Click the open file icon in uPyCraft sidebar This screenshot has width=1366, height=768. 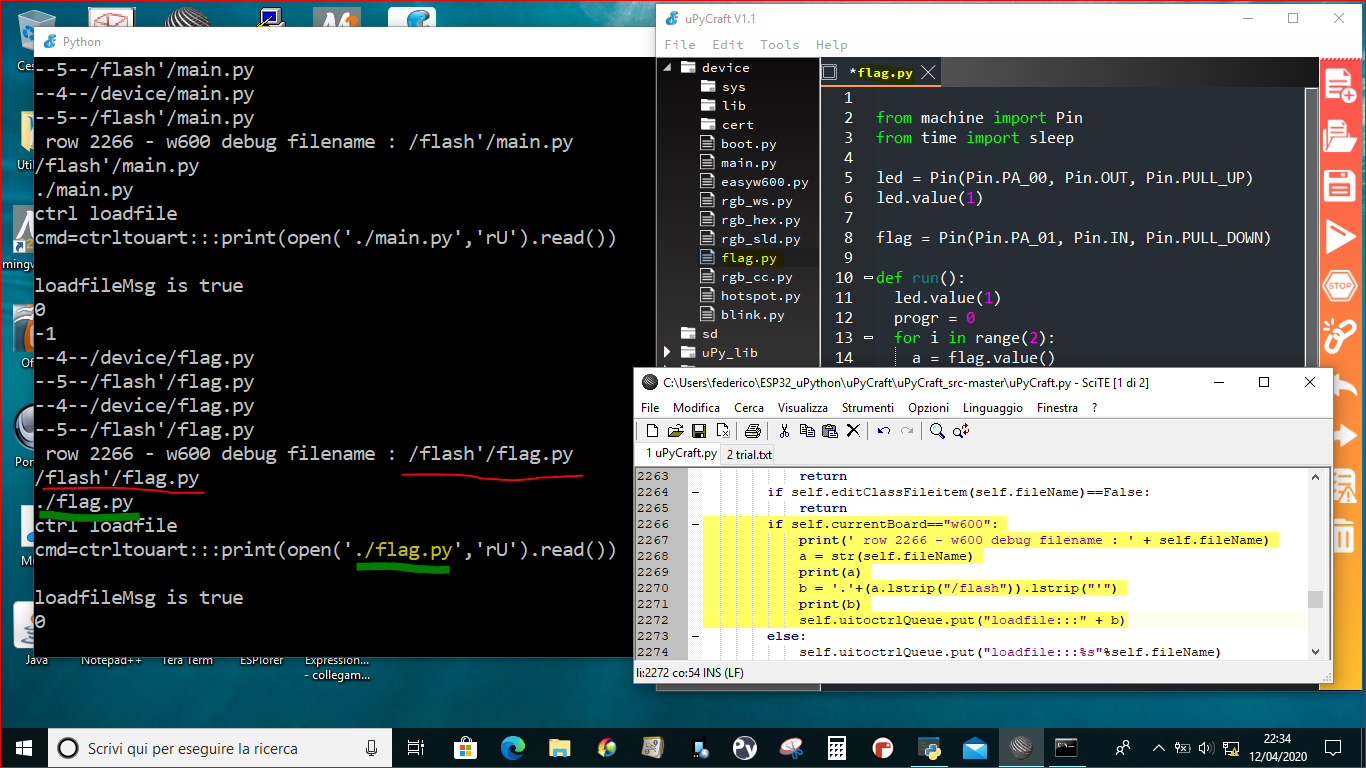click(1340, 135)
